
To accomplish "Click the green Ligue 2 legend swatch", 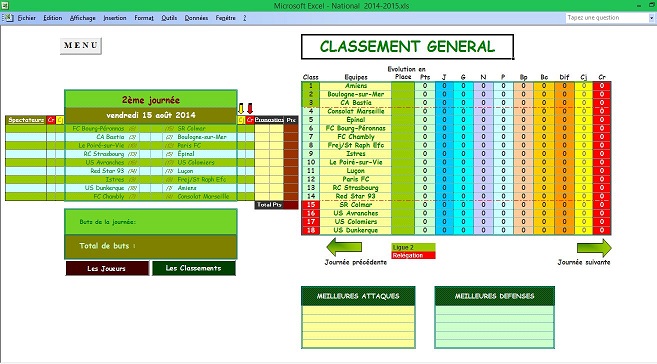I will pyautogui.click(x=413, y=247).
